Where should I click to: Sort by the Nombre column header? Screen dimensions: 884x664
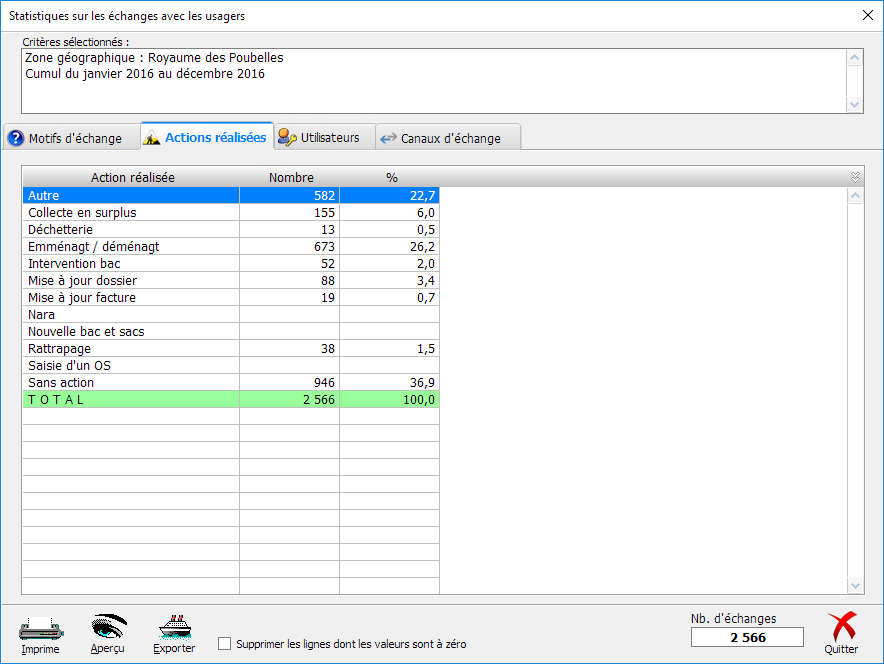(291, 177)
